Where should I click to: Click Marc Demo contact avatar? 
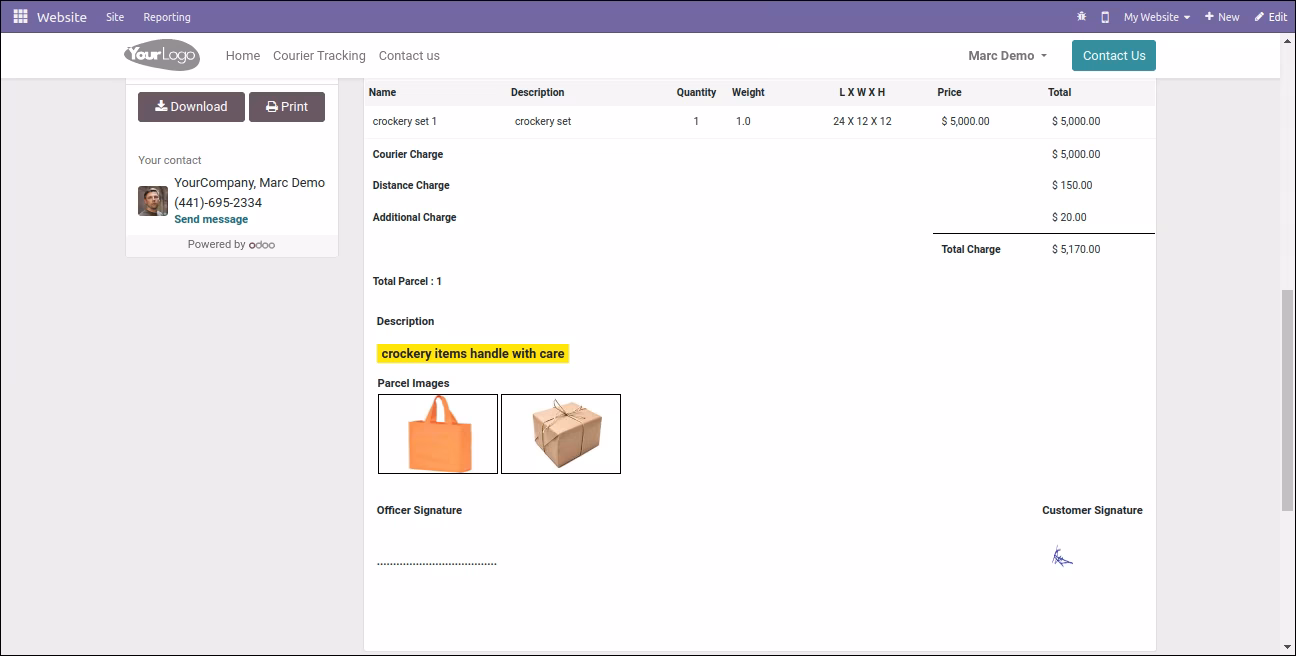(x=153, y=201)
